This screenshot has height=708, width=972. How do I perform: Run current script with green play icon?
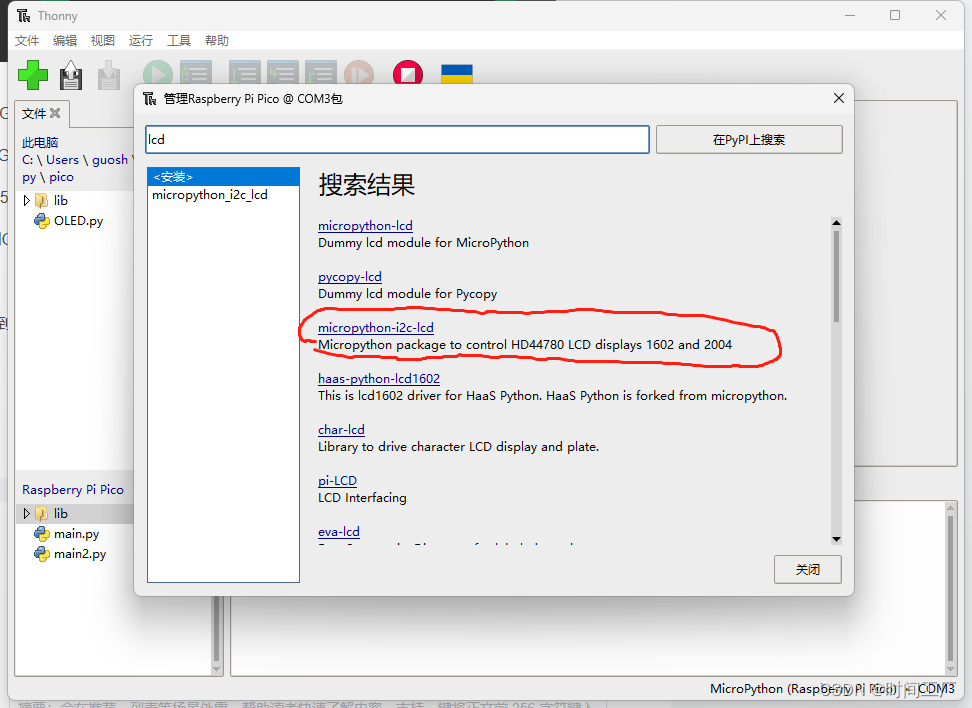point(157,75)
